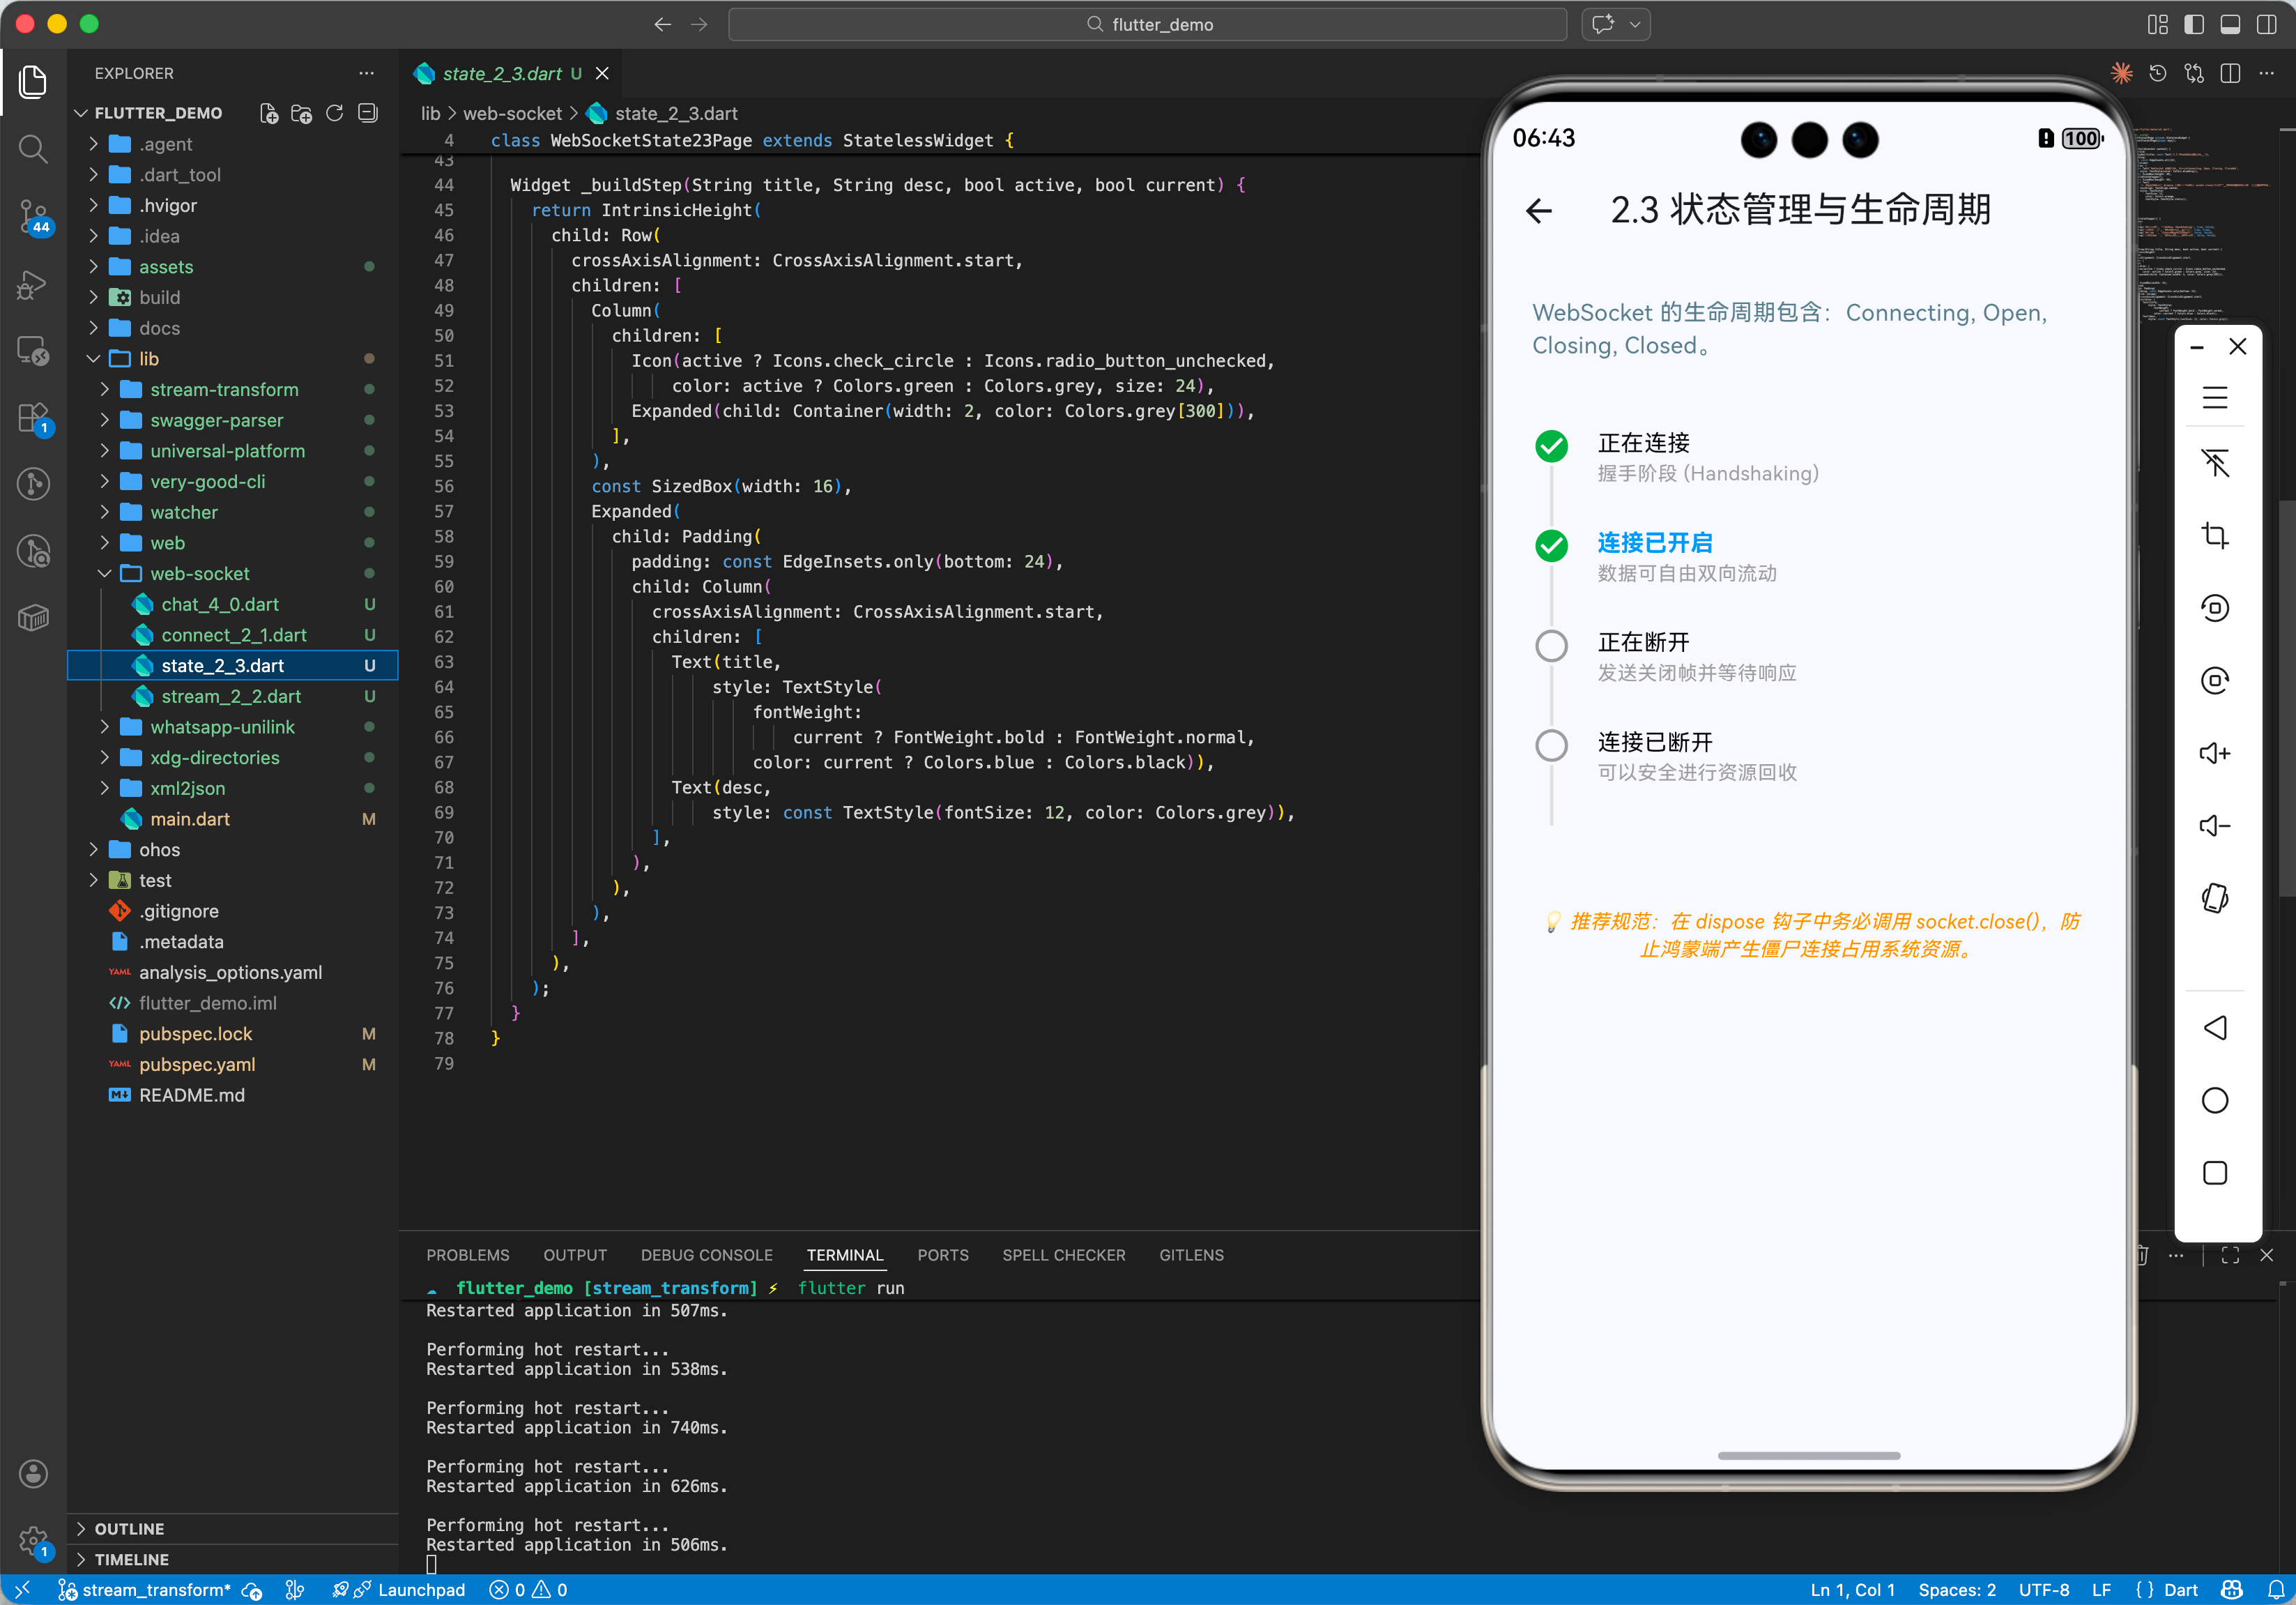2296x1605 pixels.
Task: Click Launchpad in the status bar
Action: [420, 1589]
